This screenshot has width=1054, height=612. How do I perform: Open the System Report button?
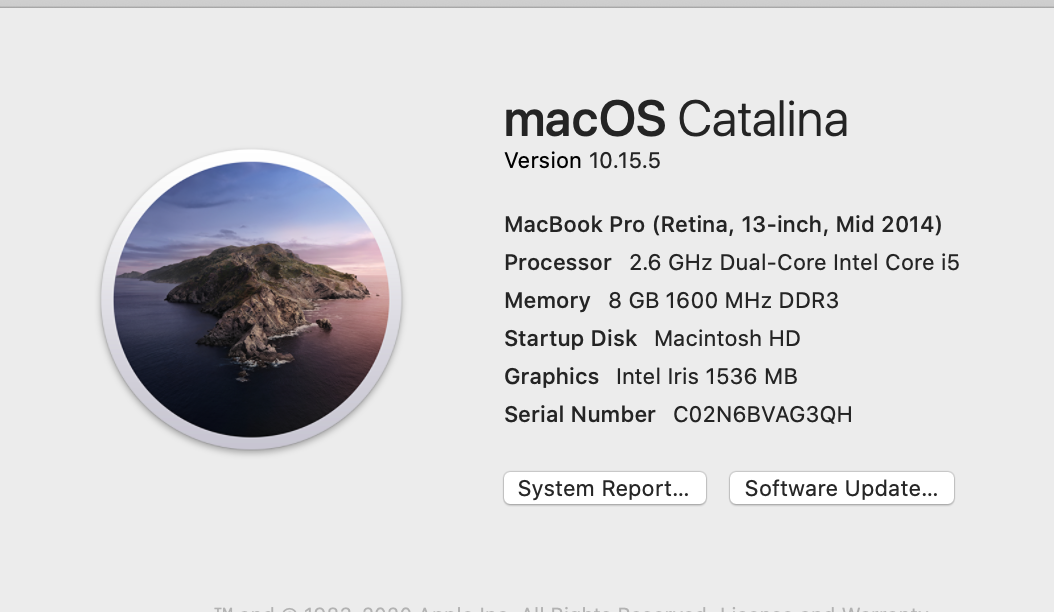(x=604, y=488)
